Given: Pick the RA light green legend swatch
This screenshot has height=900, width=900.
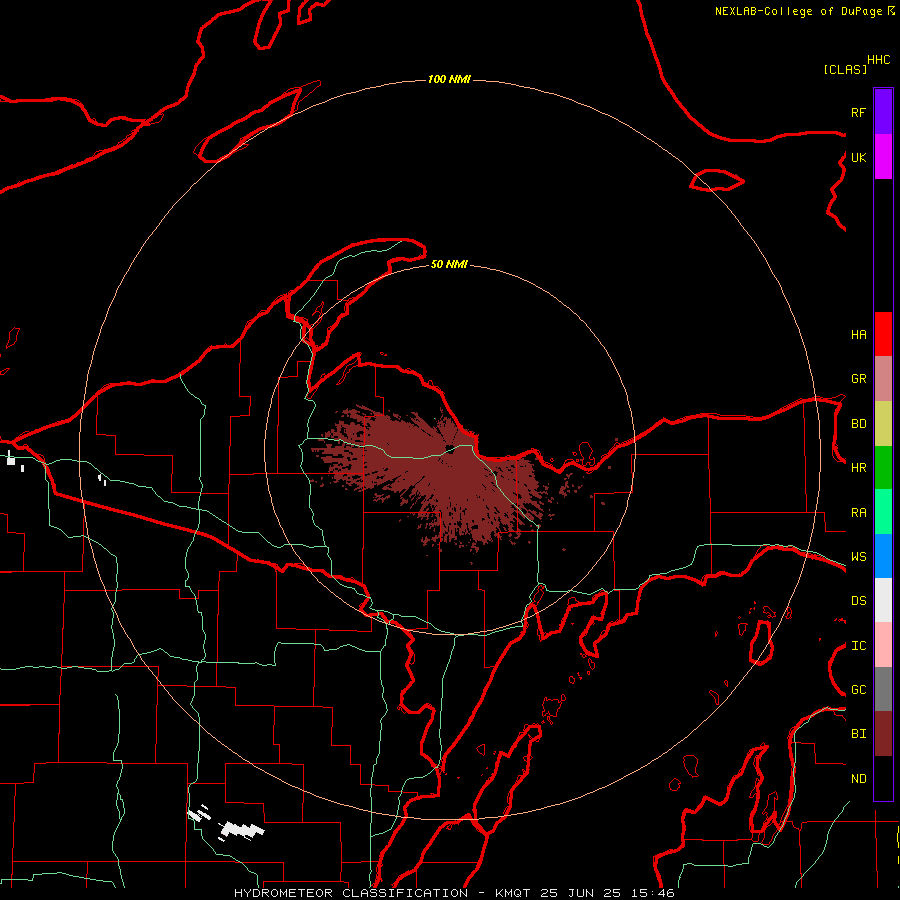Looking at the screenshot, I should (x=883, y=512).
